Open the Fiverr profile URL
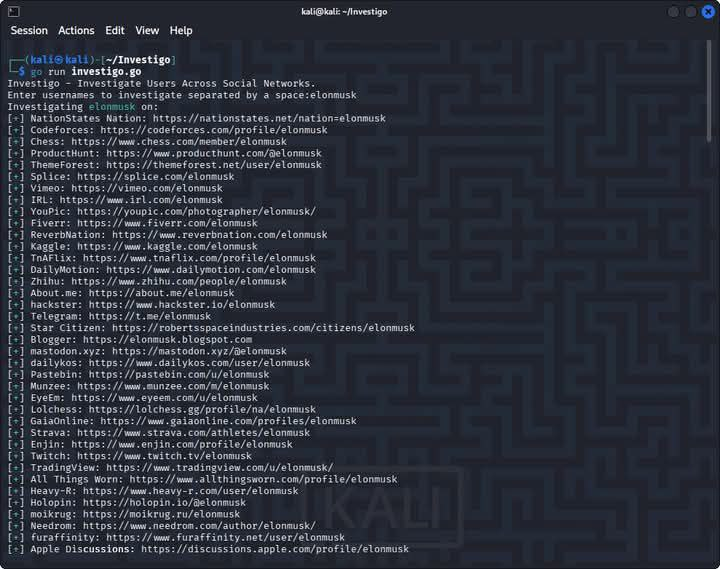 coord(168,223)
